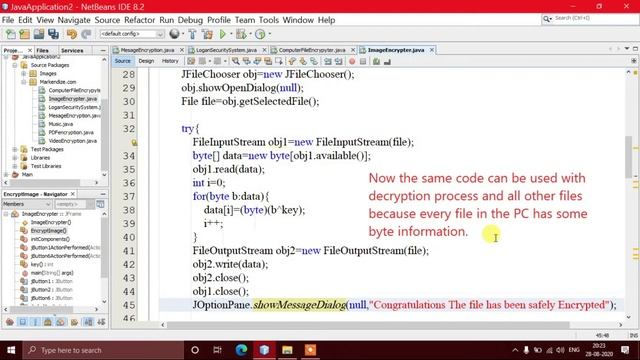
Task: Collapse the Source Packages tree node
Action: point(15,65)
